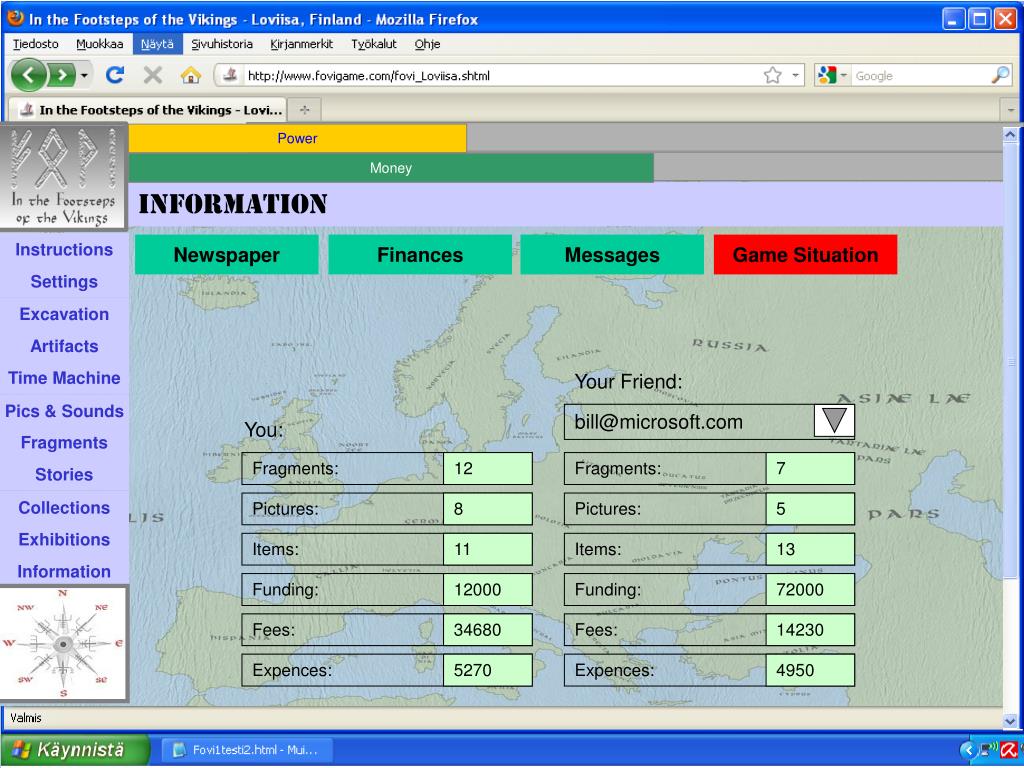
Task: Open the Information sidebar link
Action: (x=64, y=571)
